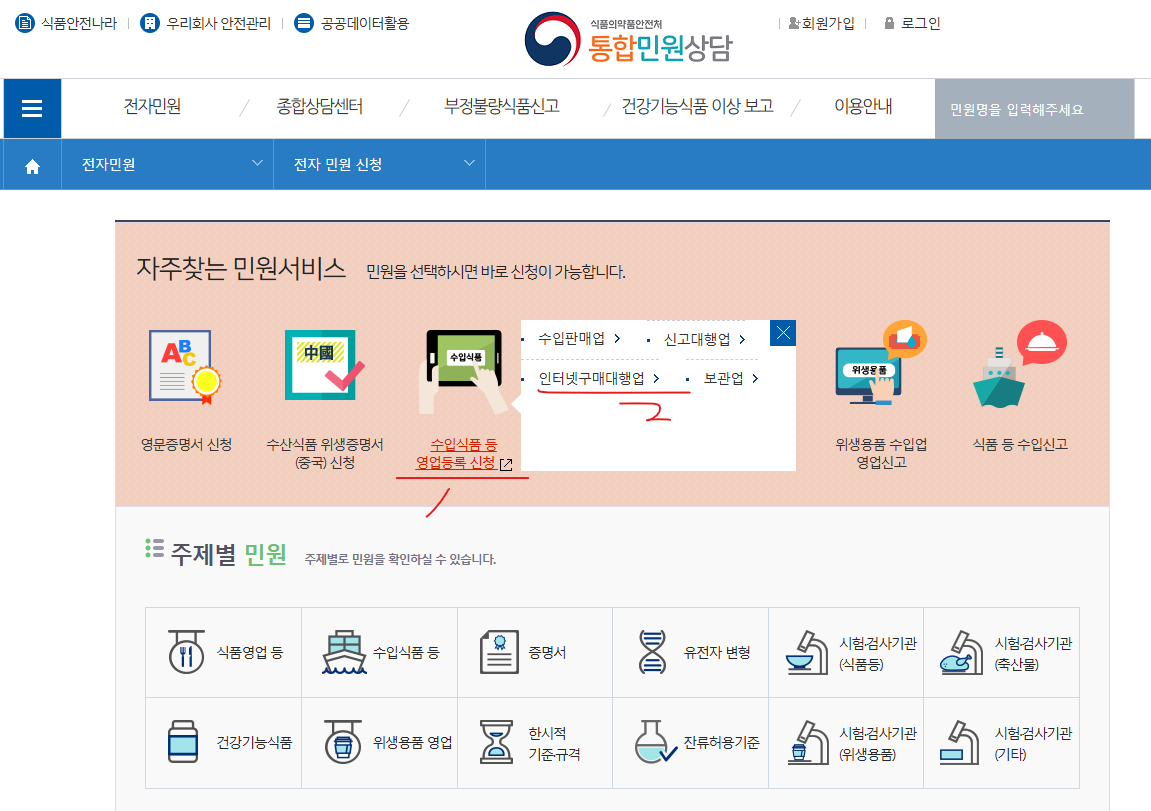Click the 민원명을 입력해주세요 search field
The image size is (1151, 811).
1034,108
